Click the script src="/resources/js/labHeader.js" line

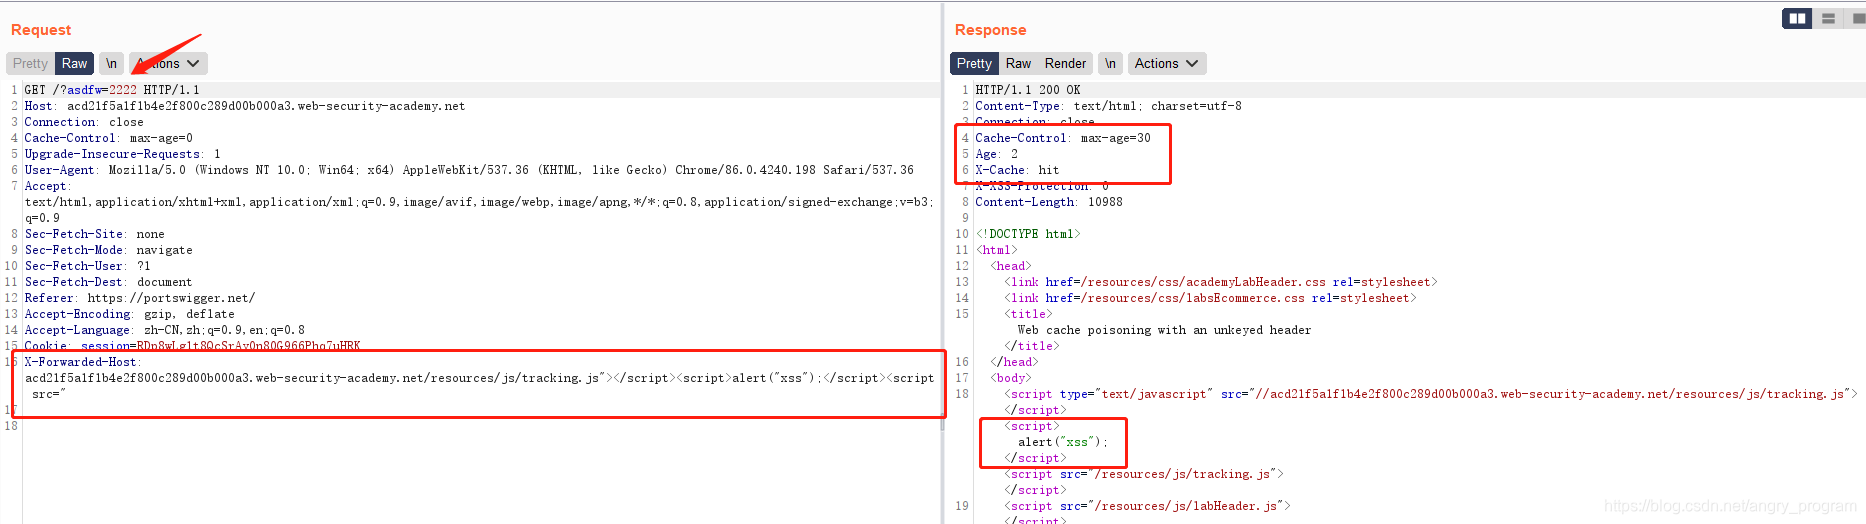coord(1148,506)
